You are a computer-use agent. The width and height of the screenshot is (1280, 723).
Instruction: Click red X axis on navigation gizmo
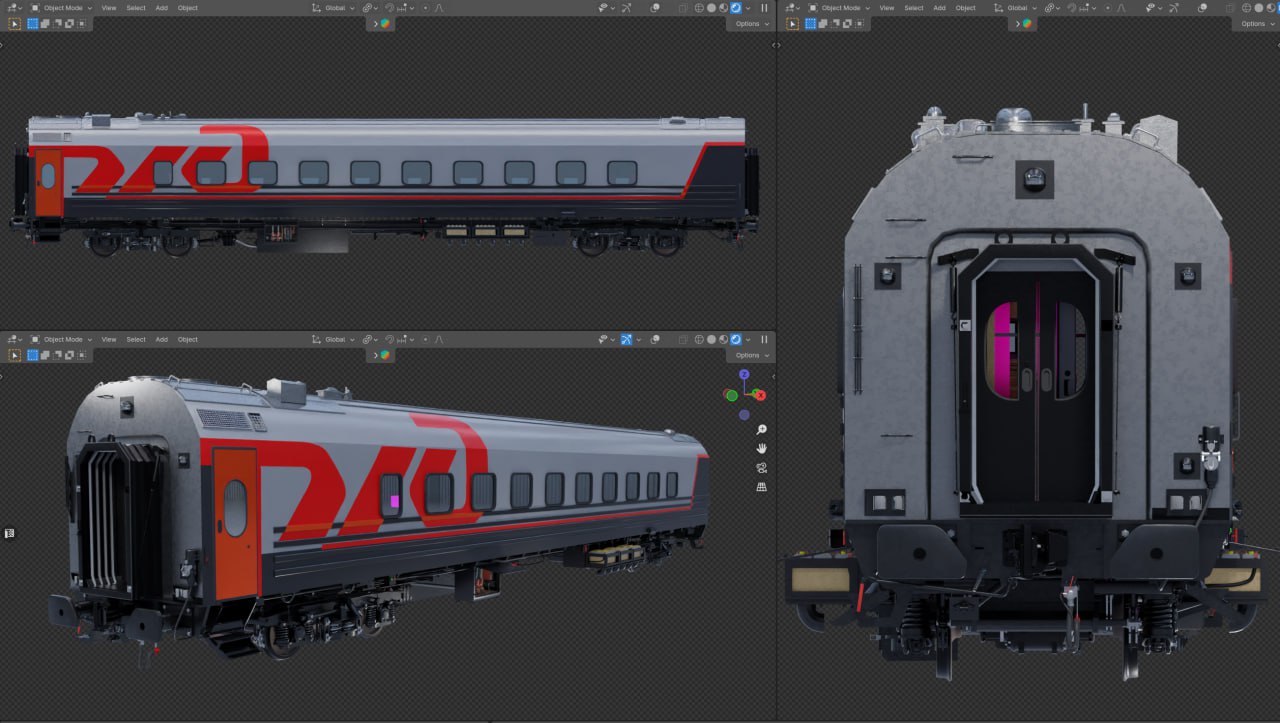[x=761, y=396]
